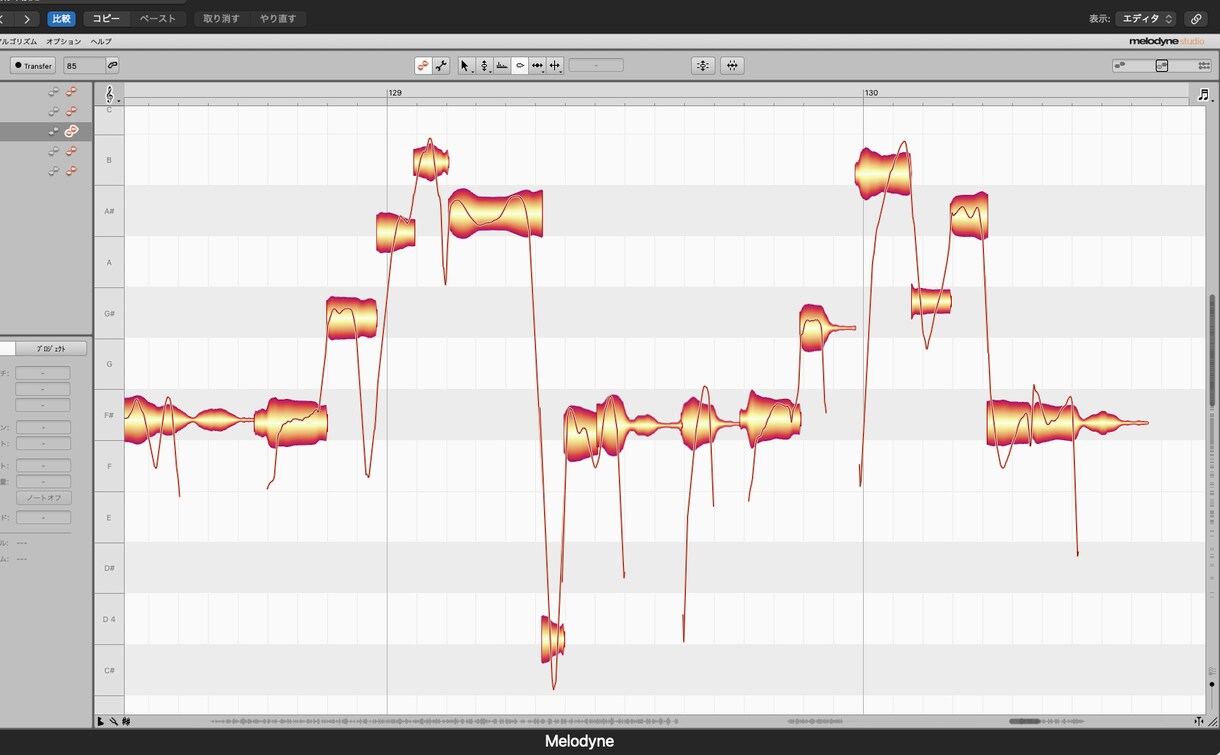Open the treble clef pitch grid options

pos(110,93)
